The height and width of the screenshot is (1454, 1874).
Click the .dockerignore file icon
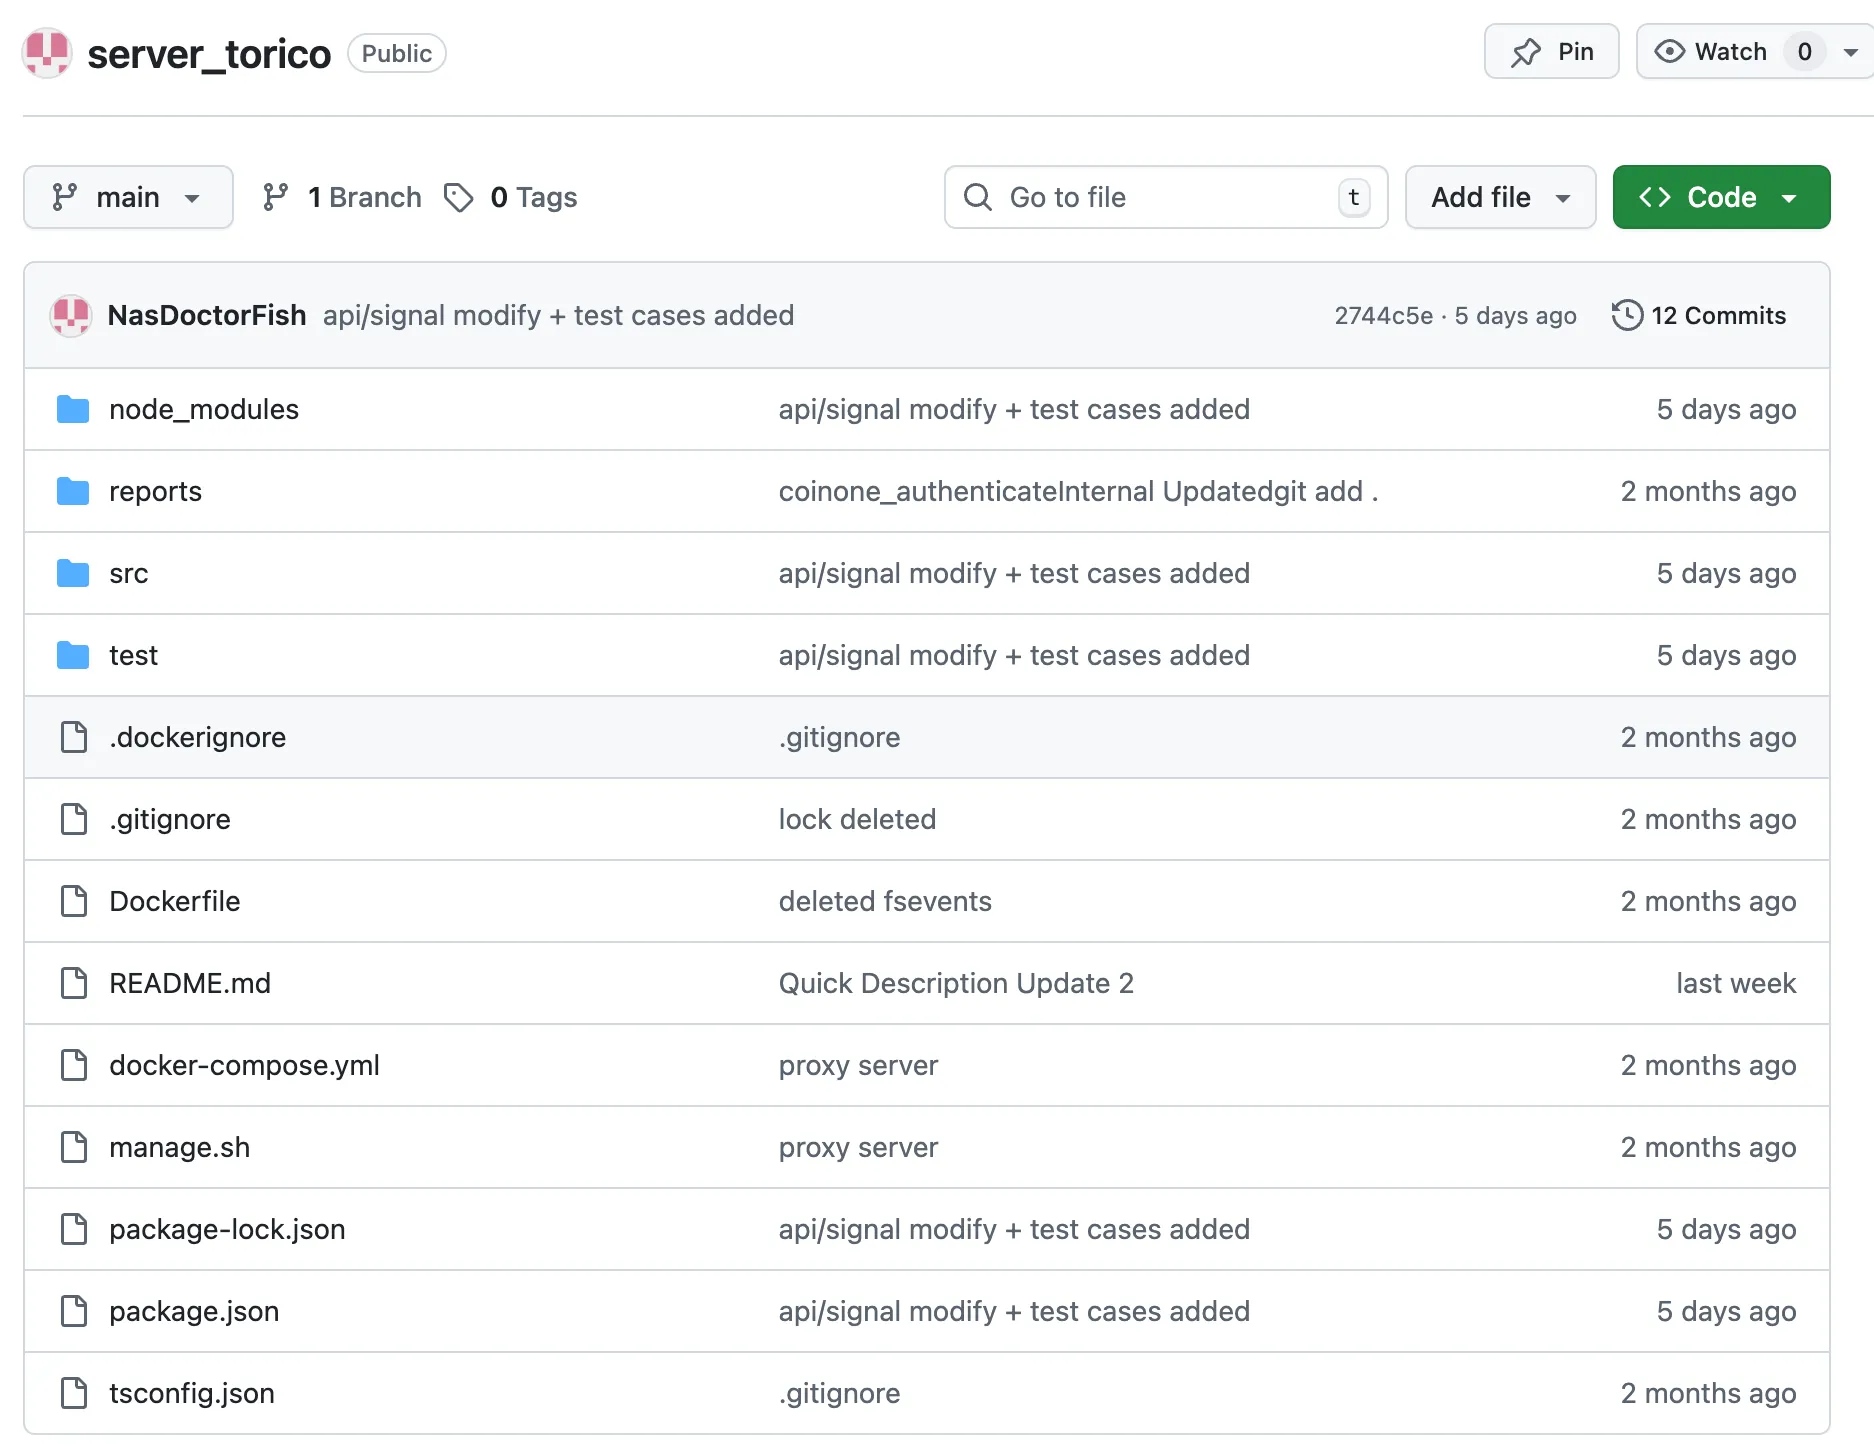74,737
